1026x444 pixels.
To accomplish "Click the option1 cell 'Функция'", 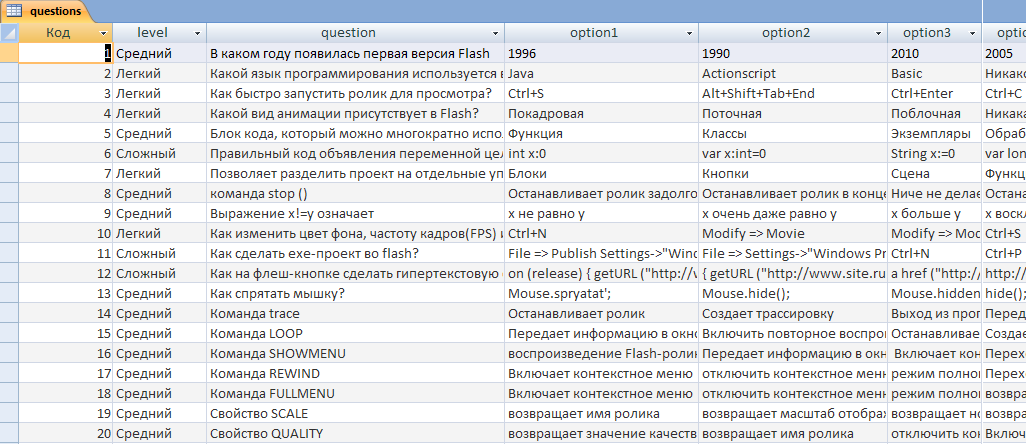I will tap(601, 133).
